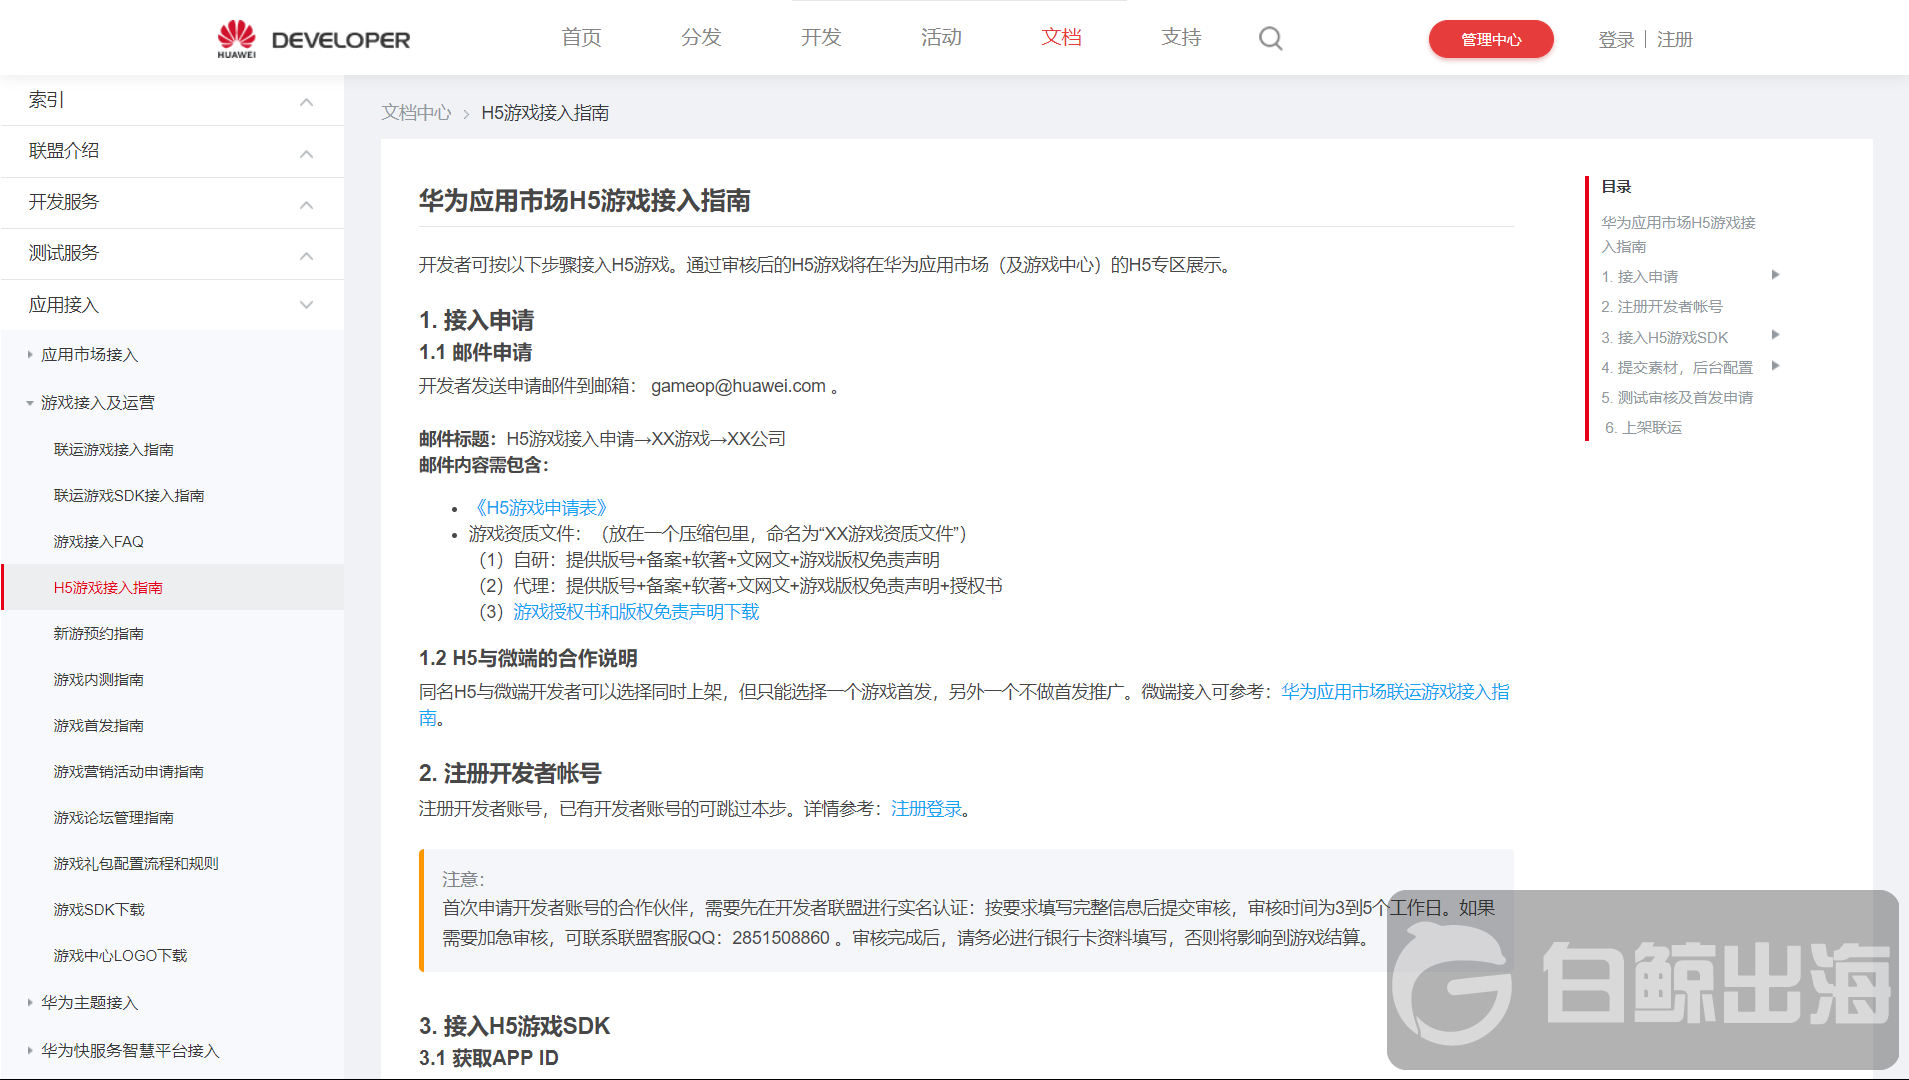Expand arrow beside 1. 接入申请 in contents
The width and height of the screenshot is (1909, 1080).
tap(1775, 275)
